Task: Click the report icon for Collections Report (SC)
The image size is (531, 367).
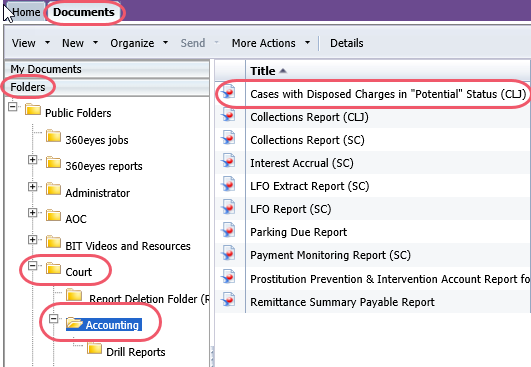Action: pyautogui.click(x=229, y=138)
